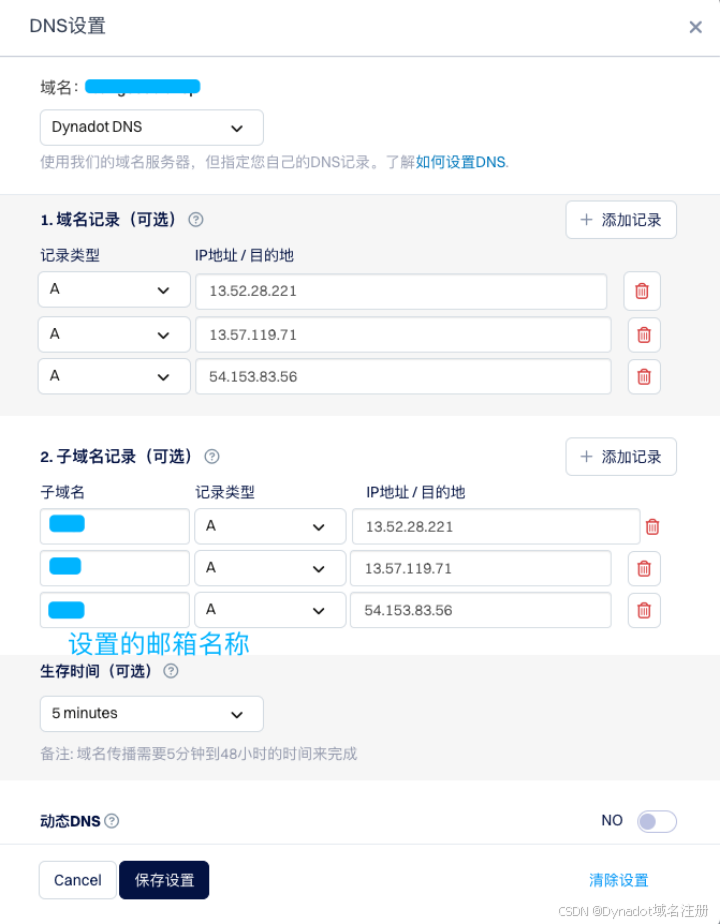This screenshot has width=720, height=924.
Task: Click help icon next to 动态DNS
Action: point(112,821)
